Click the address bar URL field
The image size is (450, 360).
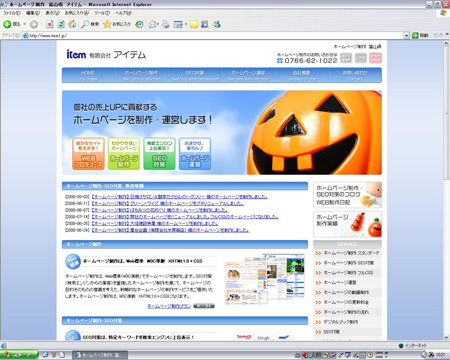point(213,35)
